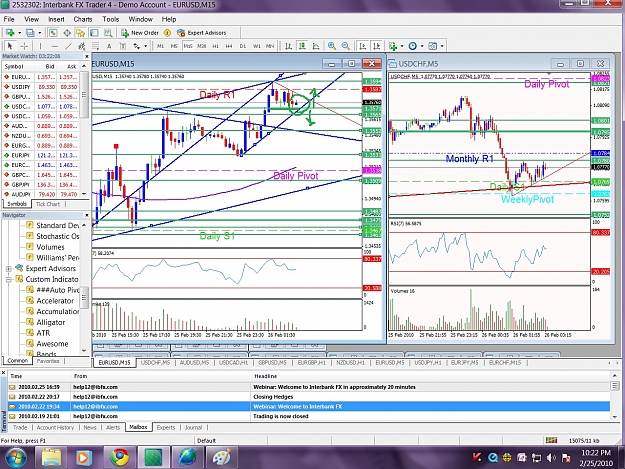Viewport: 625px width, 469px height.
Task: Switch chart to Candlesticks type
Action: click(302, 46)
